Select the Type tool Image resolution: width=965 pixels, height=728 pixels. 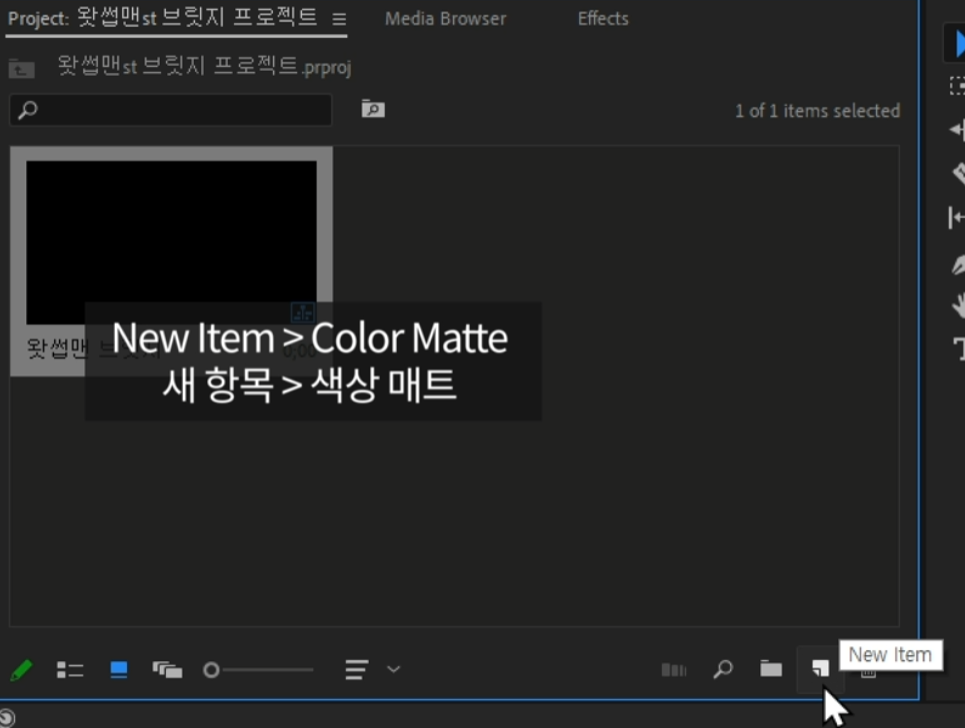pos(959,348)
